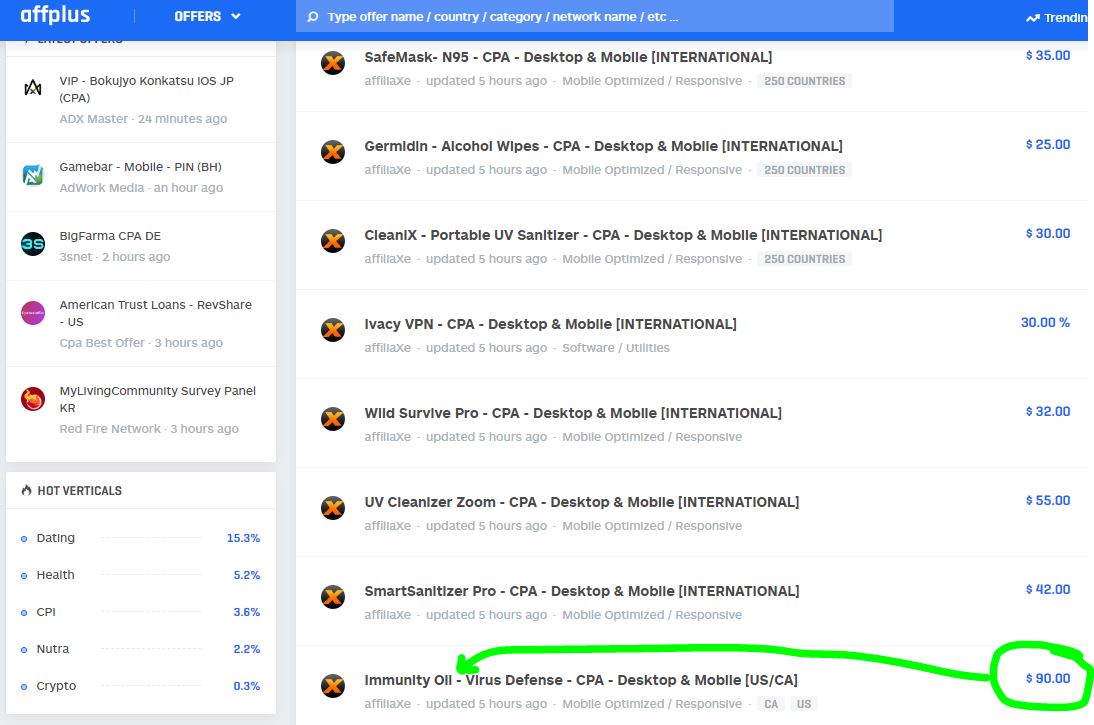Open Germidin - Alcohol Wipes offer
Image resolution: width=1094 pixels, height=725 pixels.
pos(604,146)
